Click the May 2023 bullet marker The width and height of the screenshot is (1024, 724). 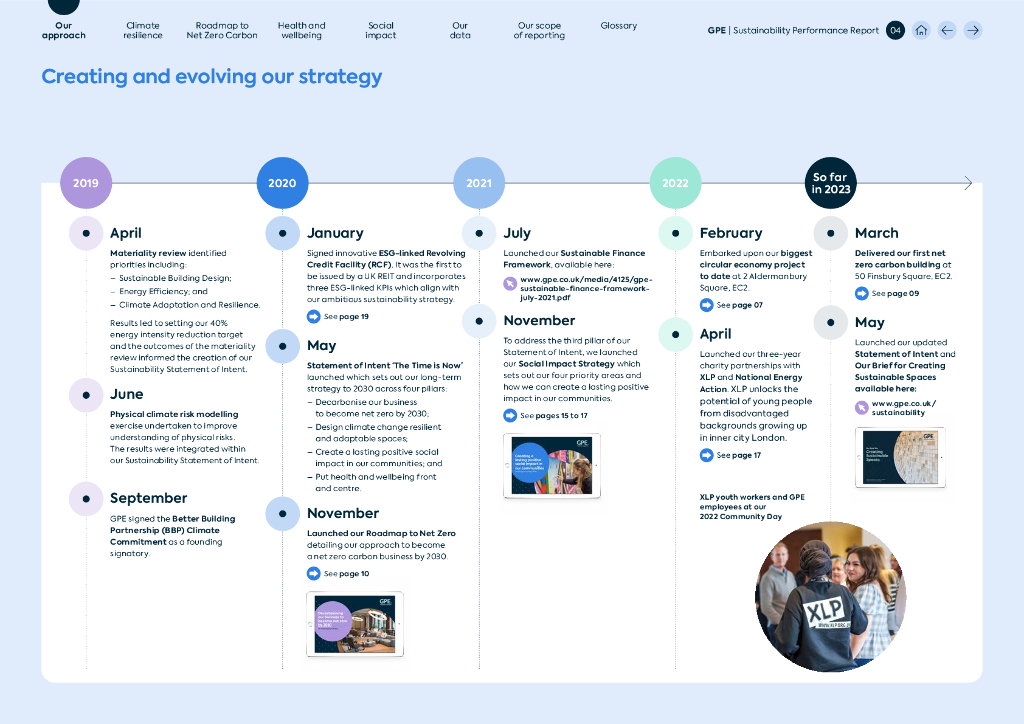tap(831, 323)
